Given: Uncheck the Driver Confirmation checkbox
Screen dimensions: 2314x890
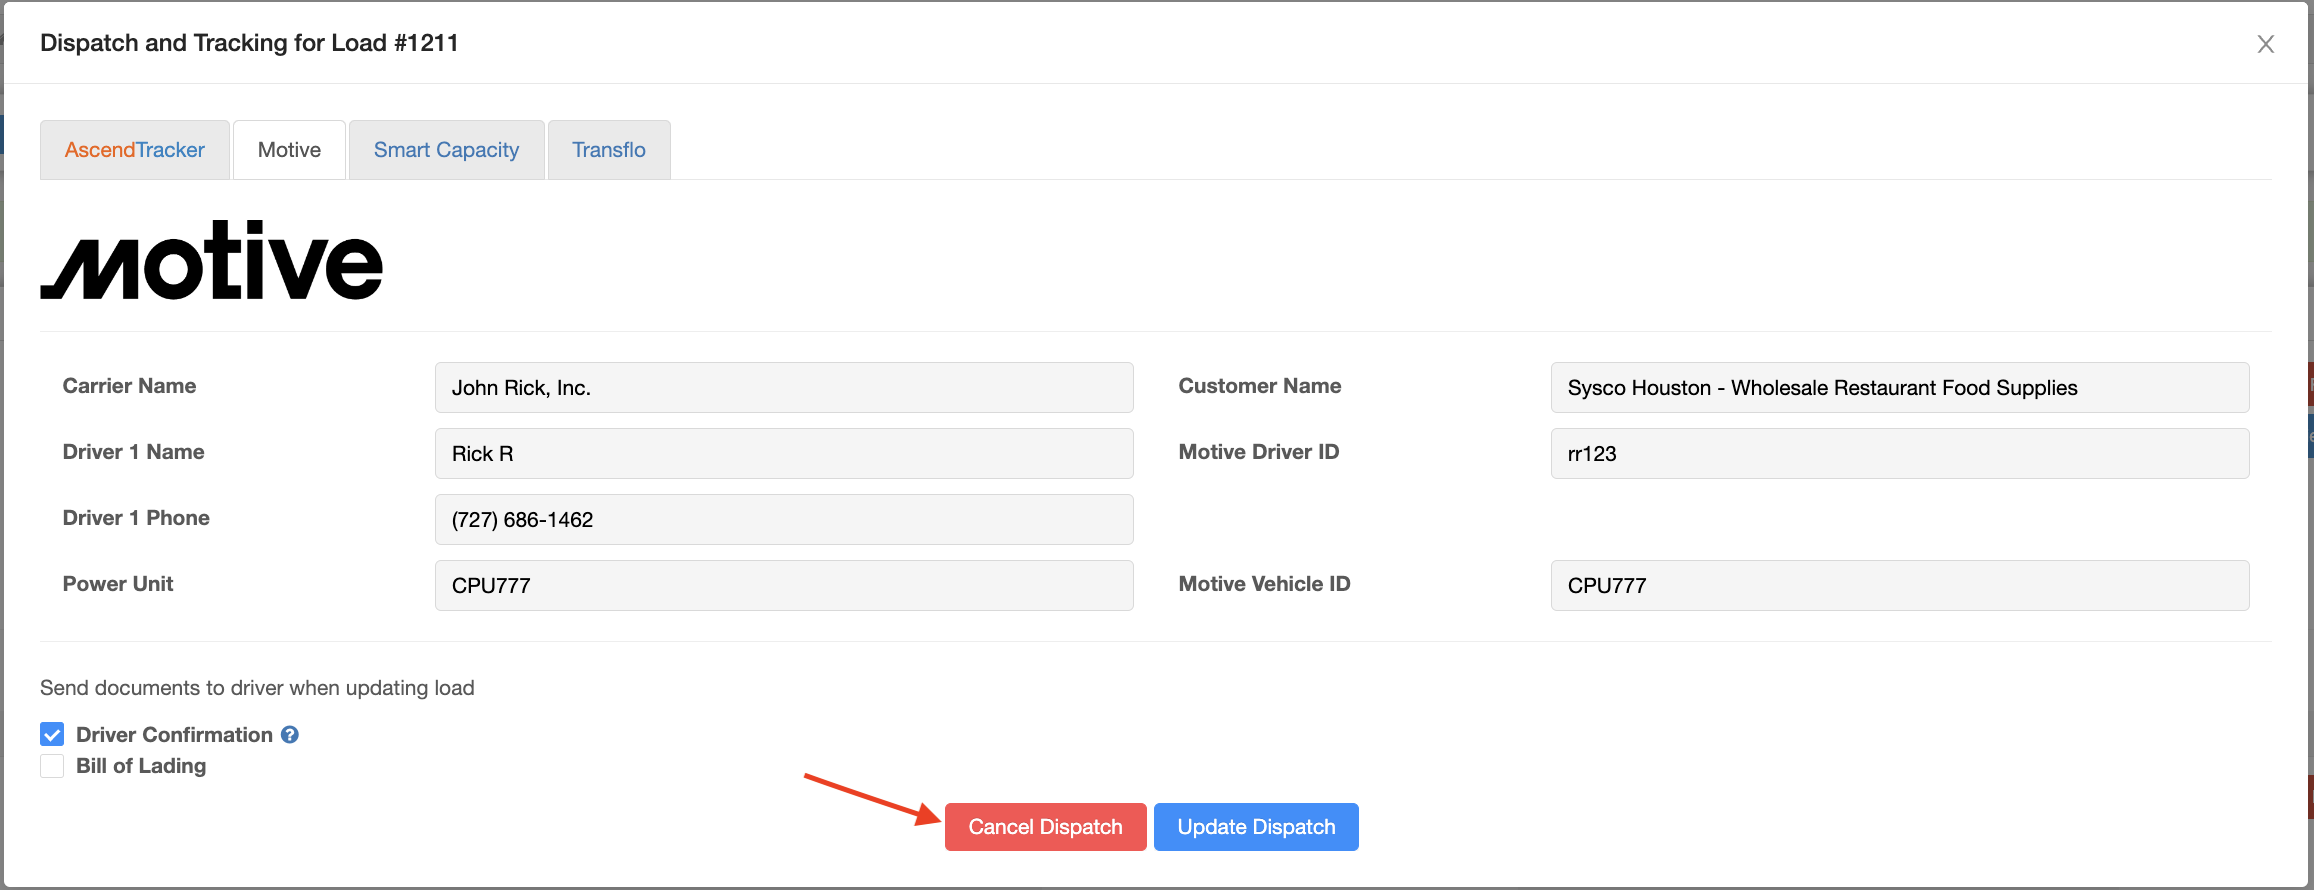Looking at the screenshot, I should [x=52, y=735].
